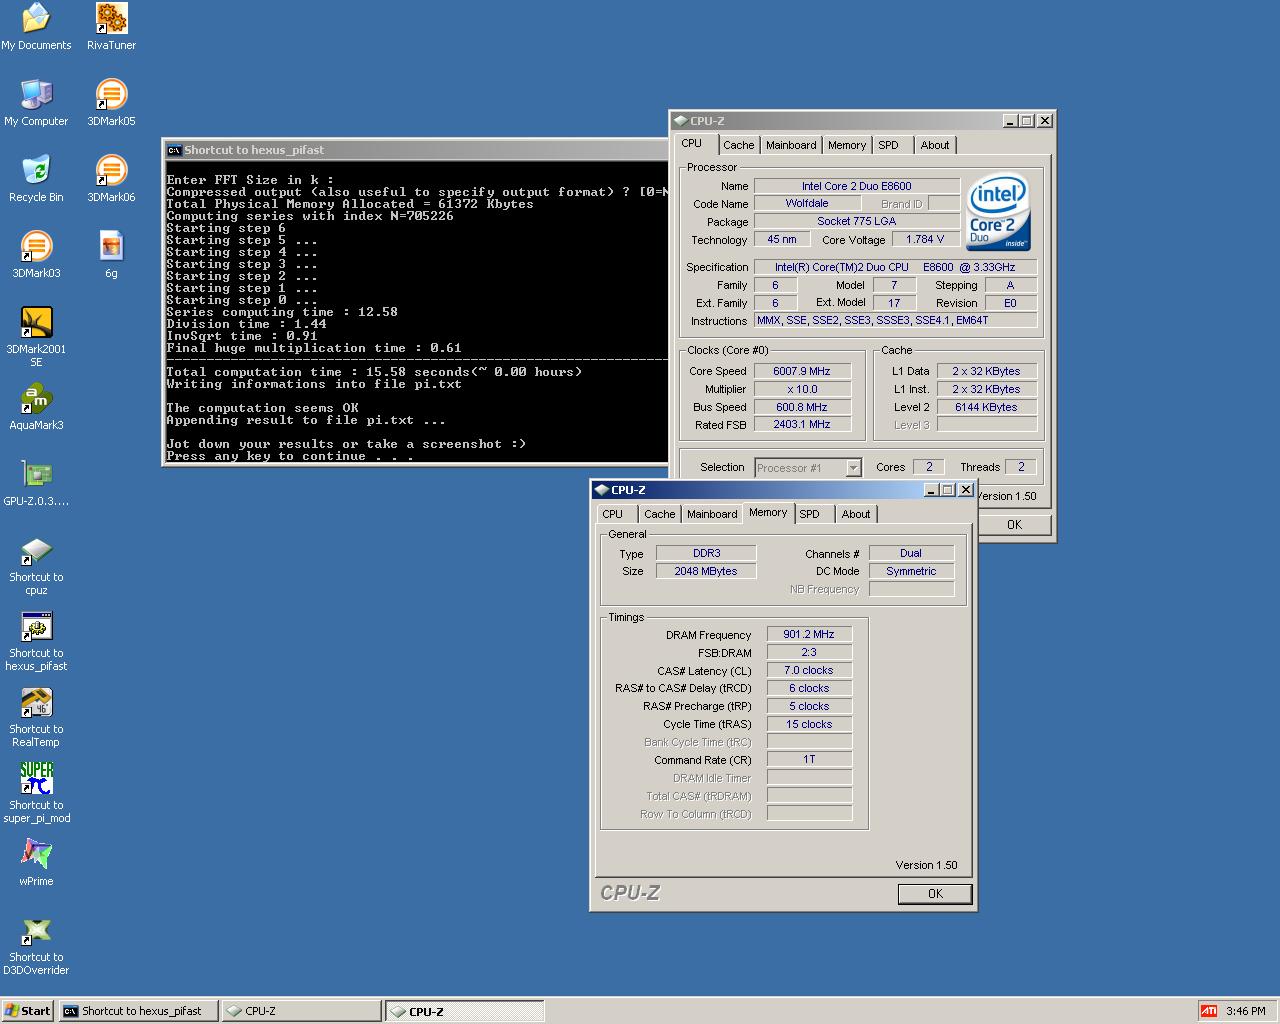Click the Core Speed value 6007.9 MHz
The height and width of the screenshot is (1024, 1280).
802,371
